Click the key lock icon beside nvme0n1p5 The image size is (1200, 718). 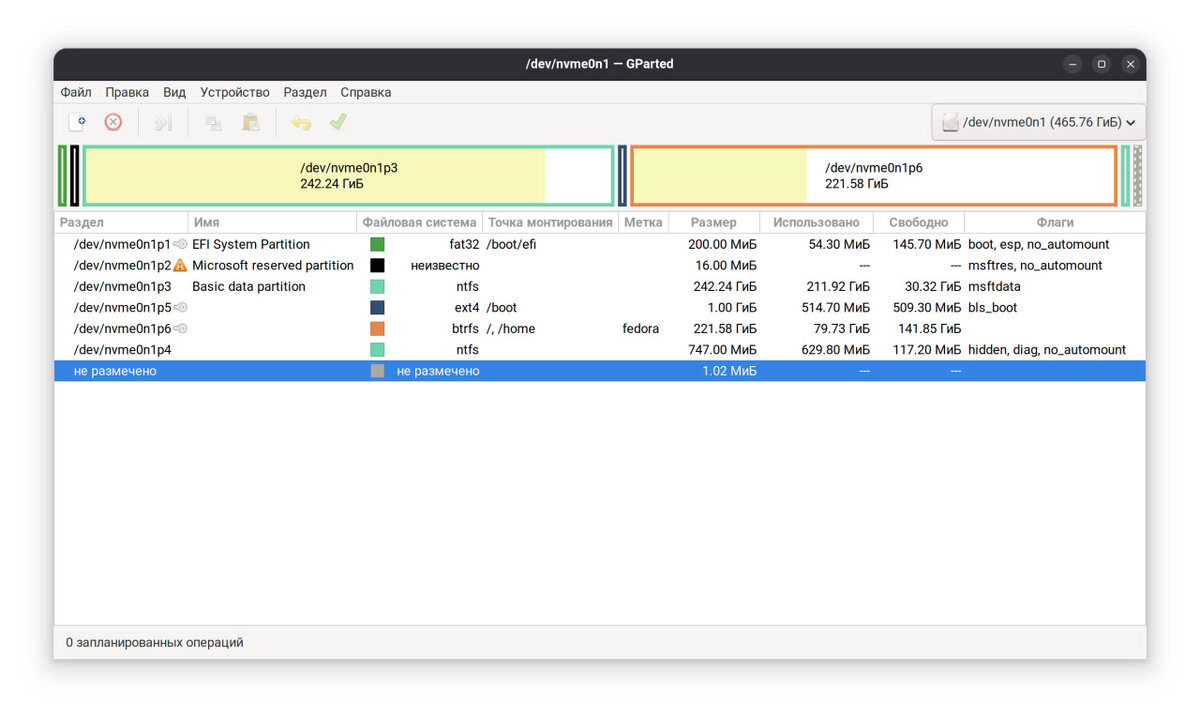[x=180, y=307]
